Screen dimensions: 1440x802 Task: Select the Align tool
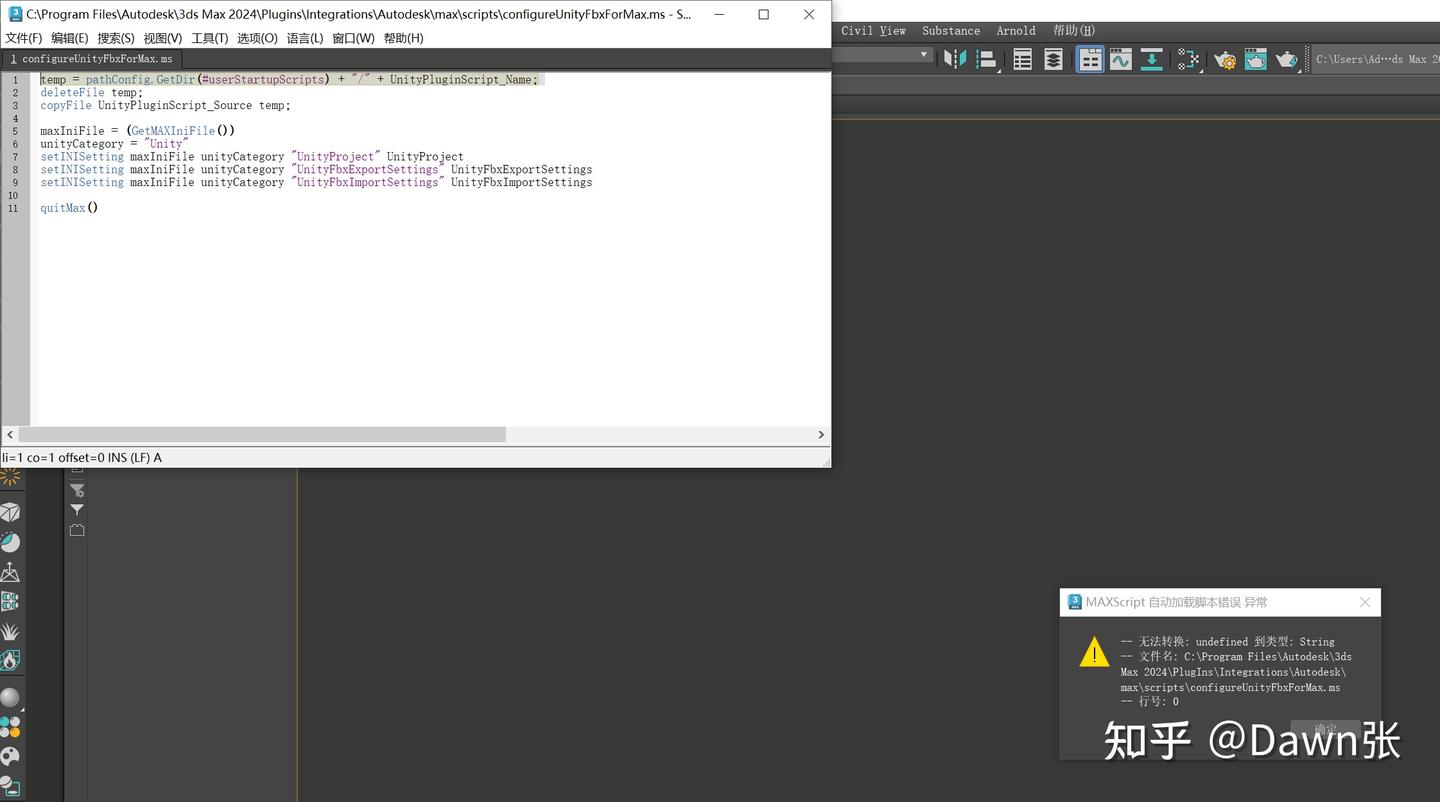(x=987, y=59)
